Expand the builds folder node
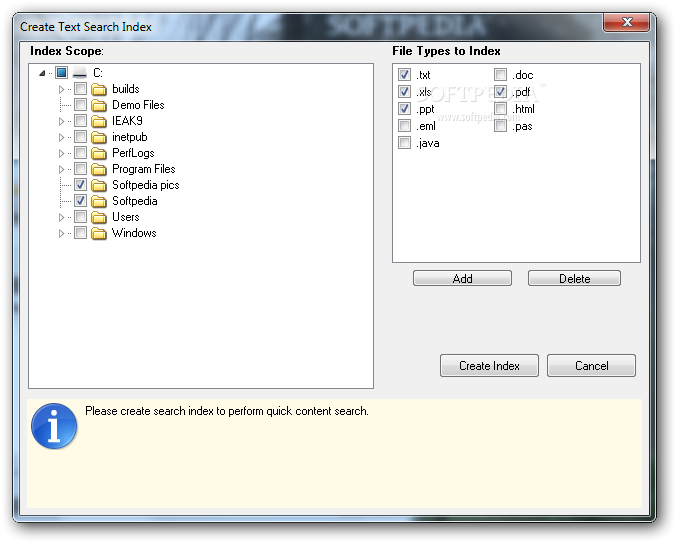The image size is (677, 543). [x=61, y=89]
